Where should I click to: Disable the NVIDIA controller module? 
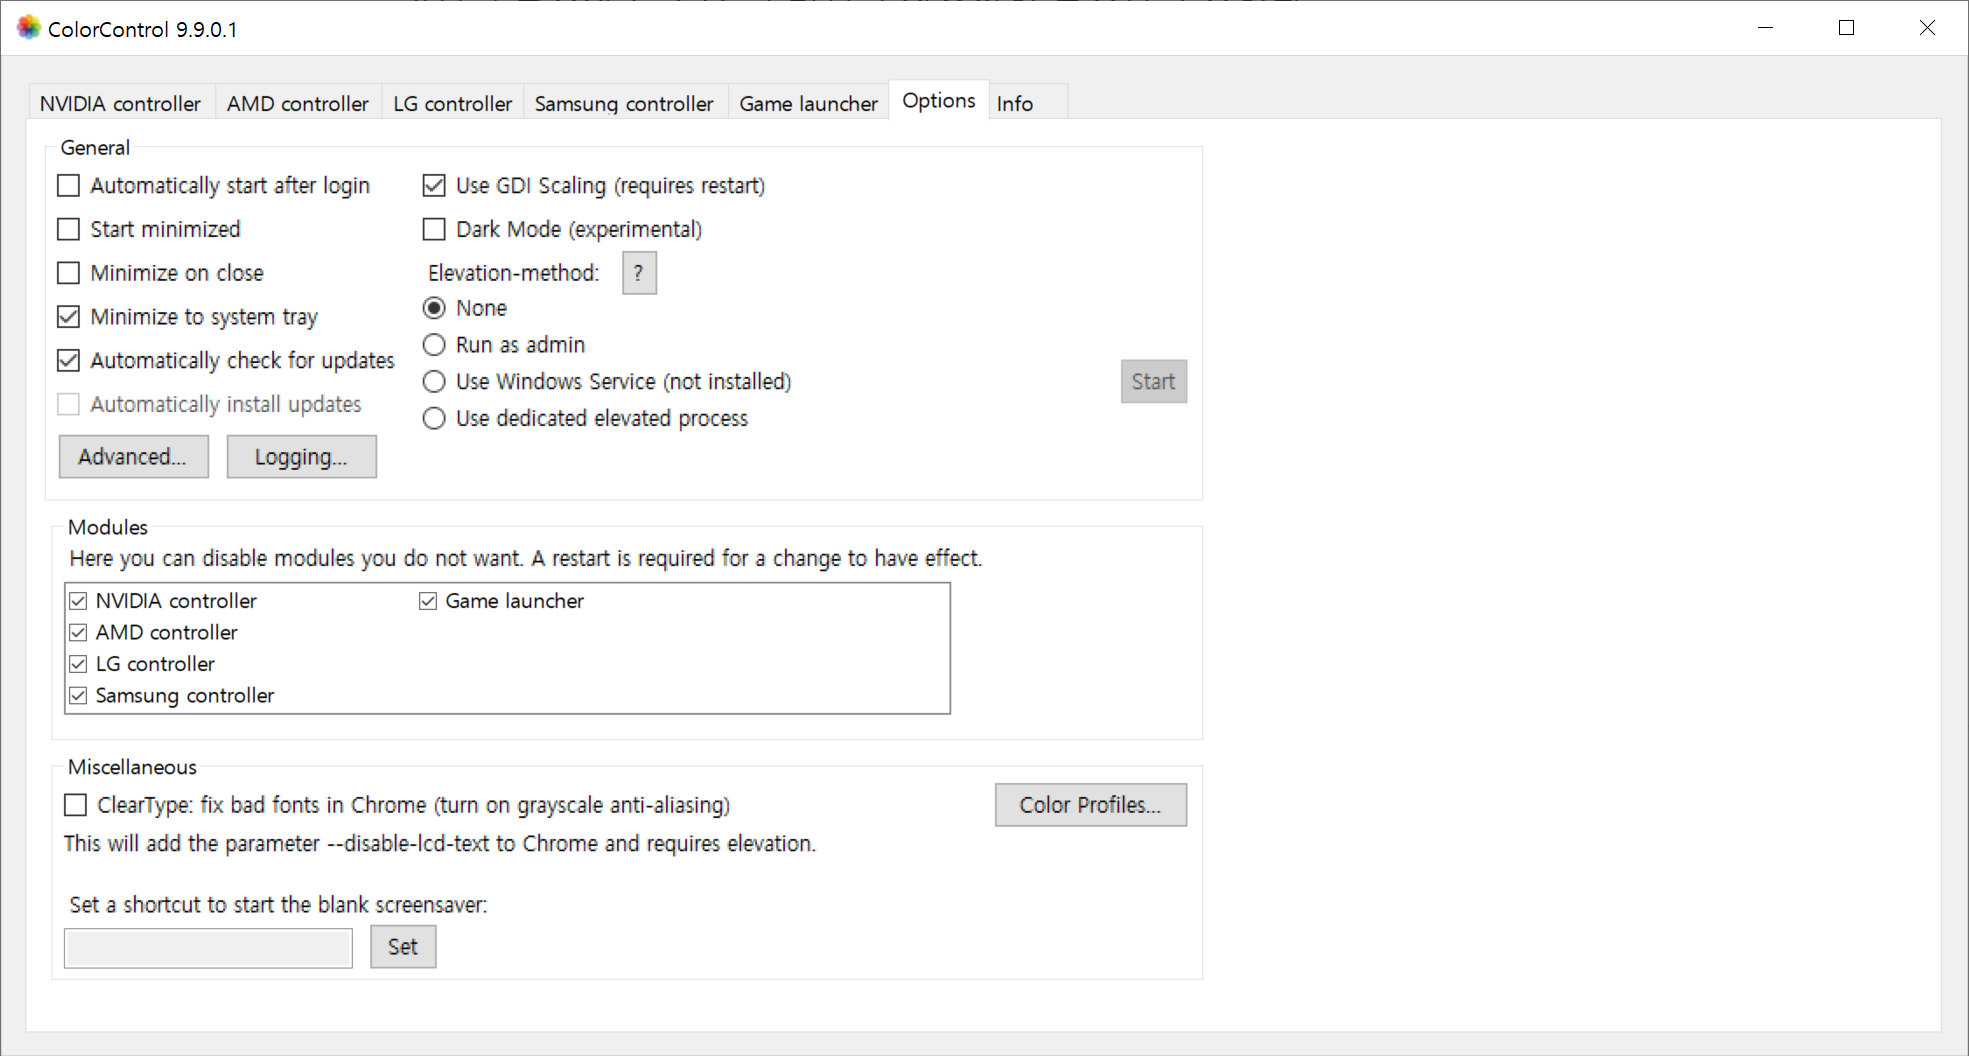[78, 601]
